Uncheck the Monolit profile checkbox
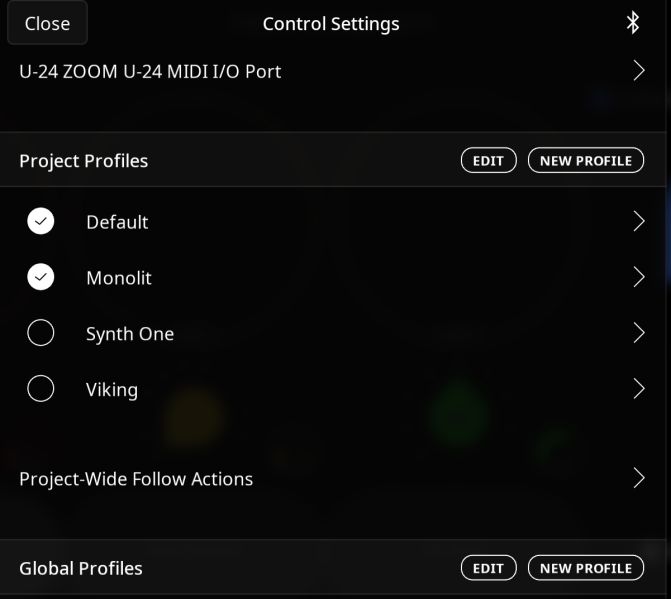The height and width of the screenshot is (599, 671). click(41, 277)
